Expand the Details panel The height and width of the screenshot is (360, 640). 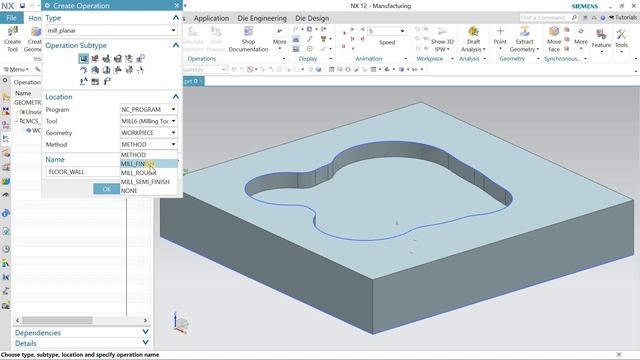coord(145,343)
